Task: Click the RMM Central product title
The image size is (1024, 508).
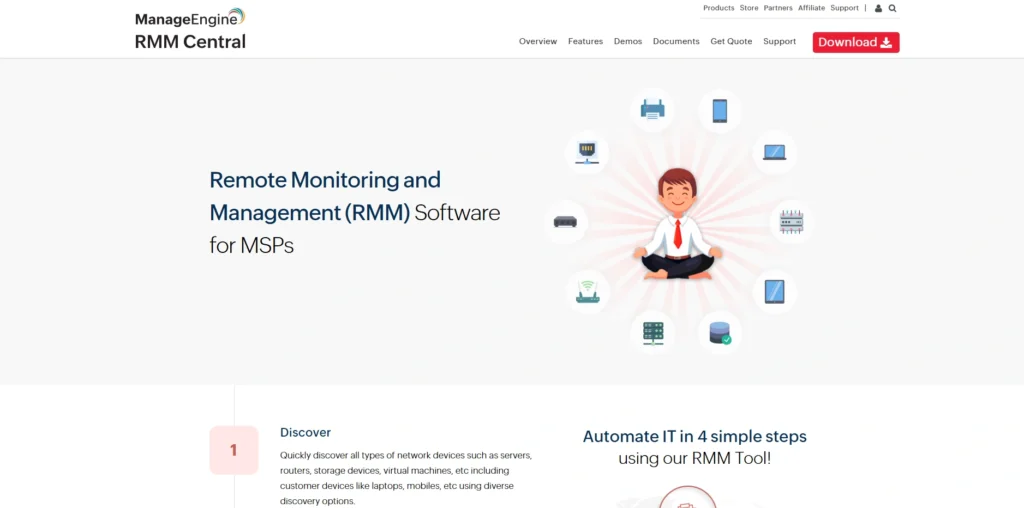Action: click(x=190, y=42)
